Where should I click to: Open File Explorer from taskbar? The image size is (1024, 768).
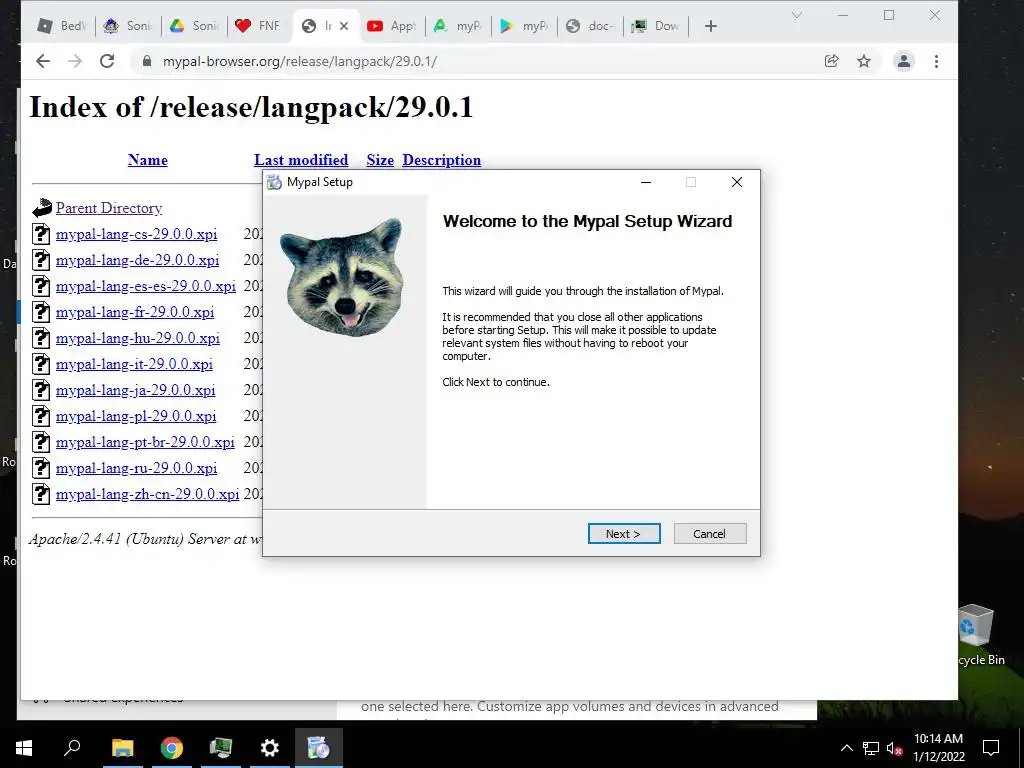(122, 748)
